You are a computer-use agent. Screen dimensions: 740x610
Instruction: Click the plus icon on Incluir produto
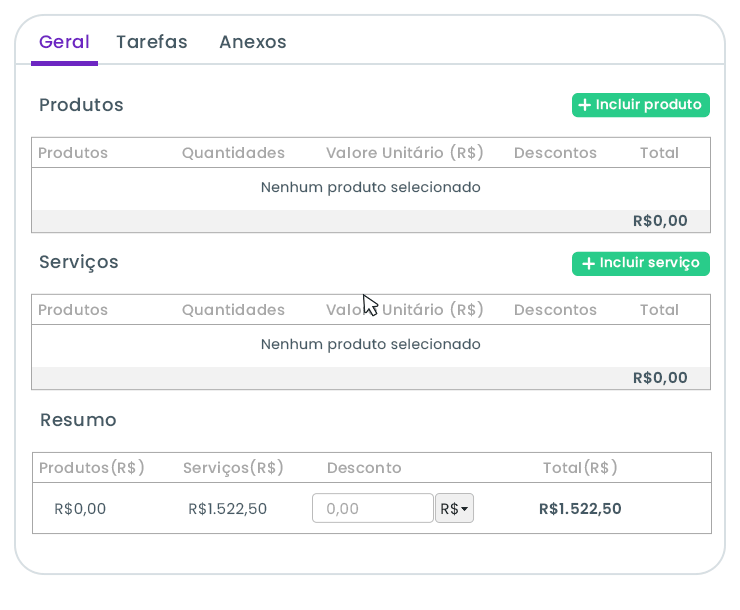pyautogui.click(x=586, y=105)
